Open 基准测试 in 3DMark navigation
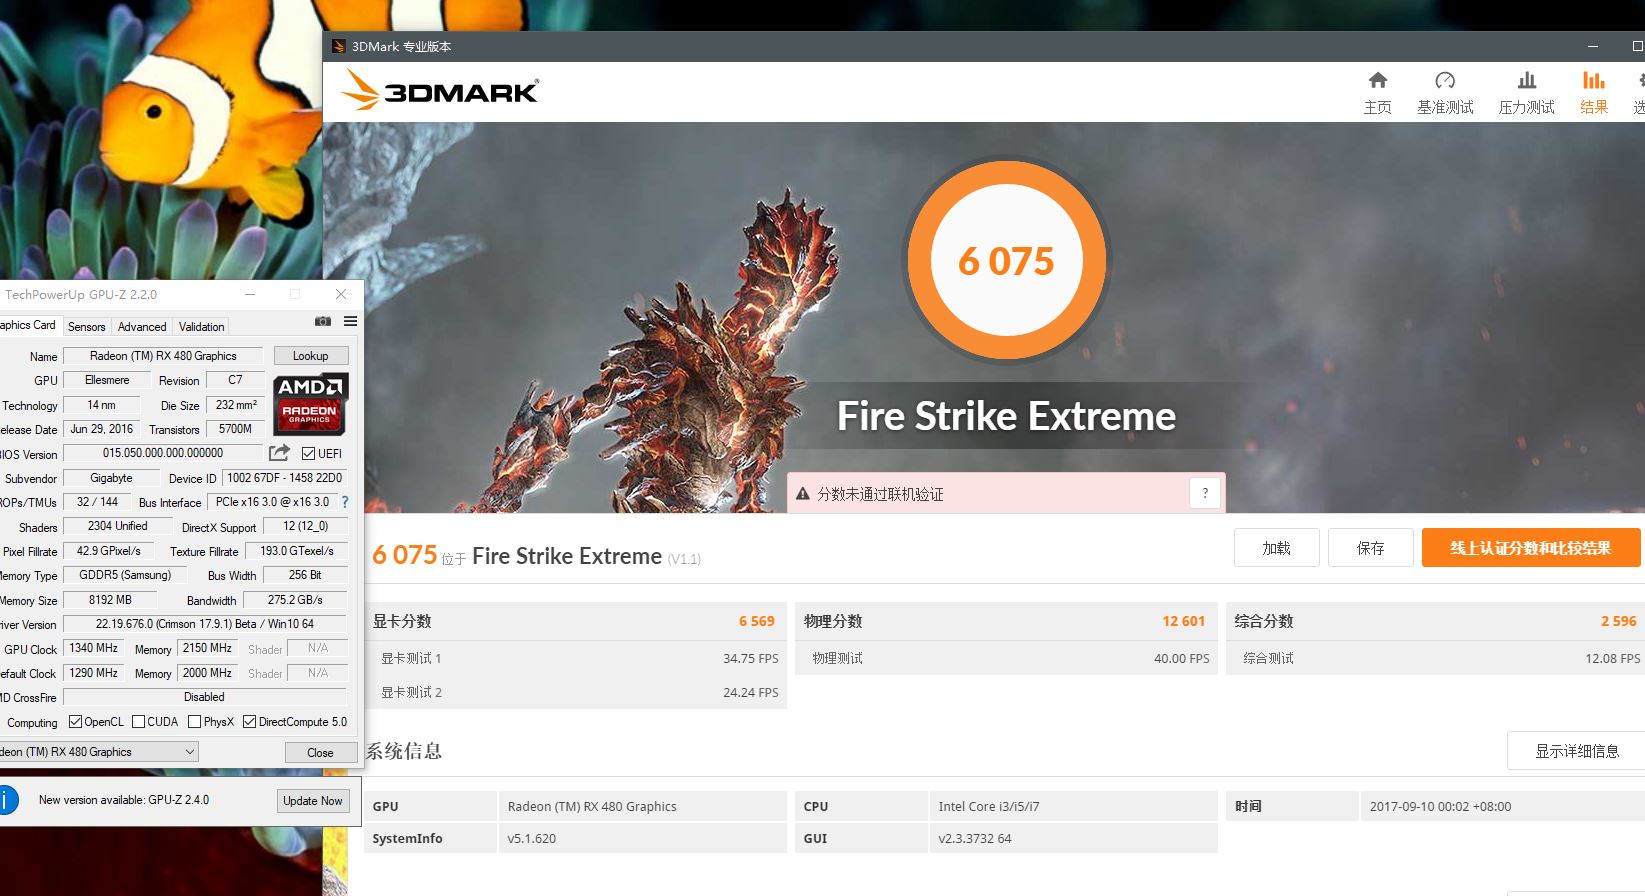This screenshot has width=1645, height=896. (x=1445, y=93)
